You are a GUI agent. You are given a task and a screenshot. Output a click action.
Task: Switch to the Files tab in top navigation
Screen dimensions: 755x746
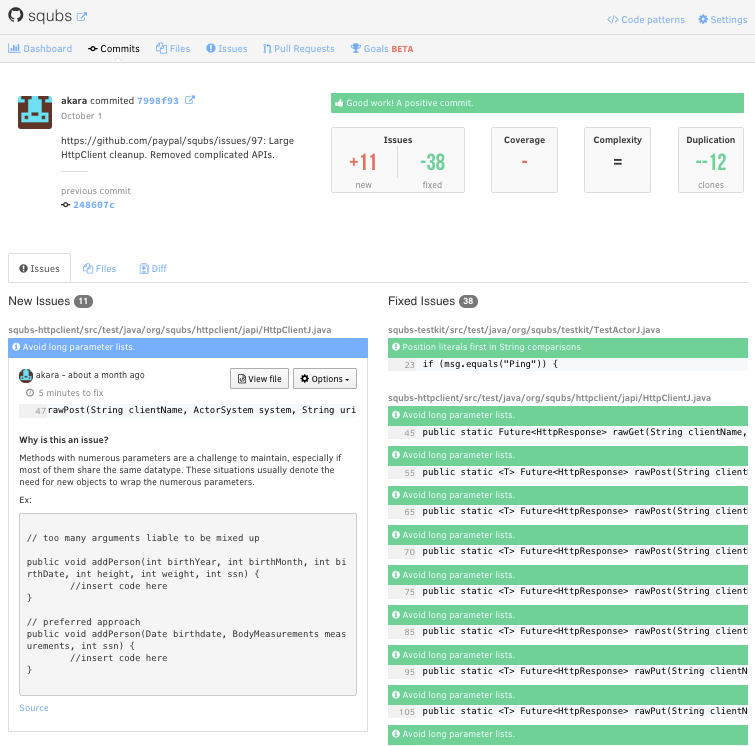click(x=173, y=49)
